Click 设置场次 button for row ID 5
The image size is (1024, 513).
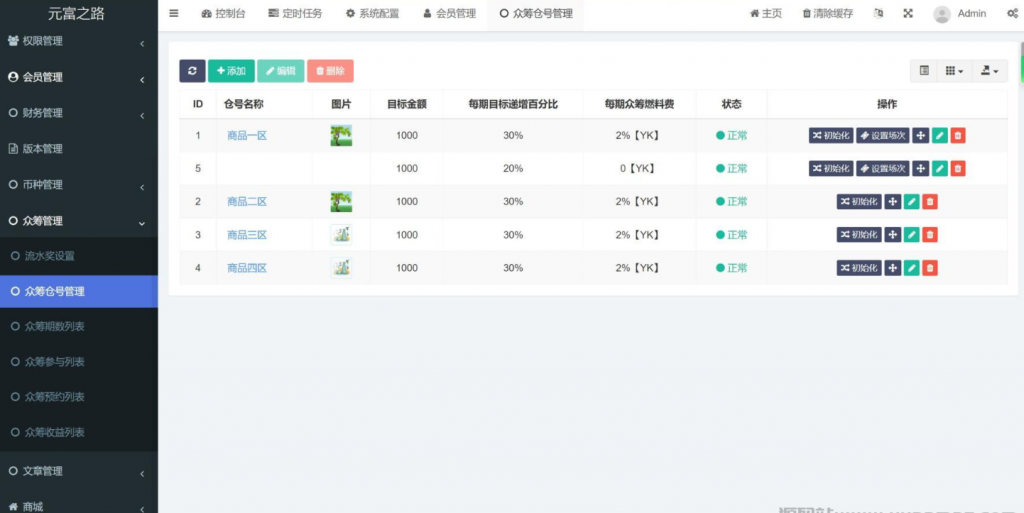[883, 168]
